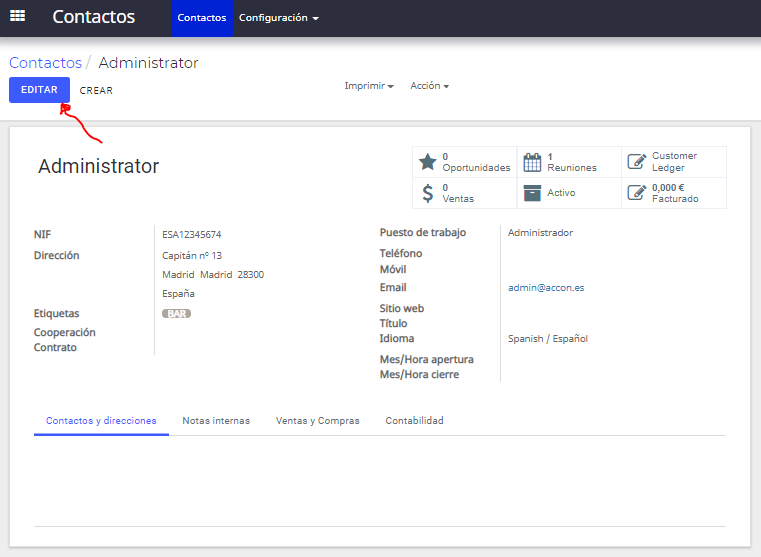Click the Sitio web label

coord(402,309)
